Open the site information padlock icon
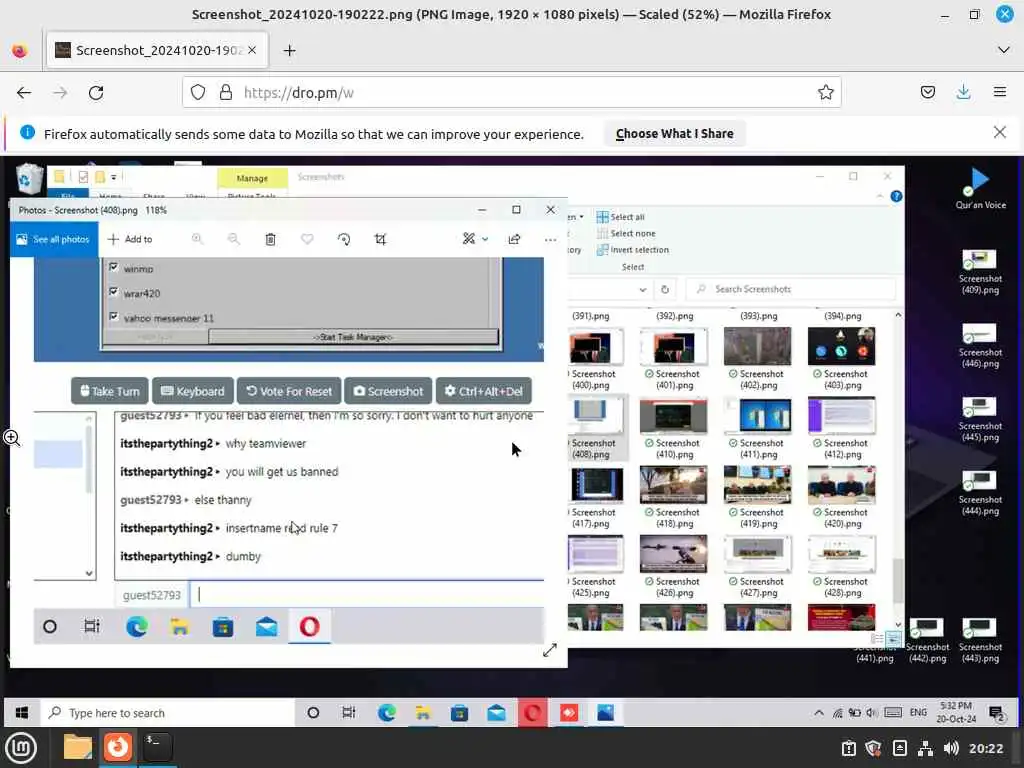This screenshot has height=768, width=1024. click(x=226, y=93)
